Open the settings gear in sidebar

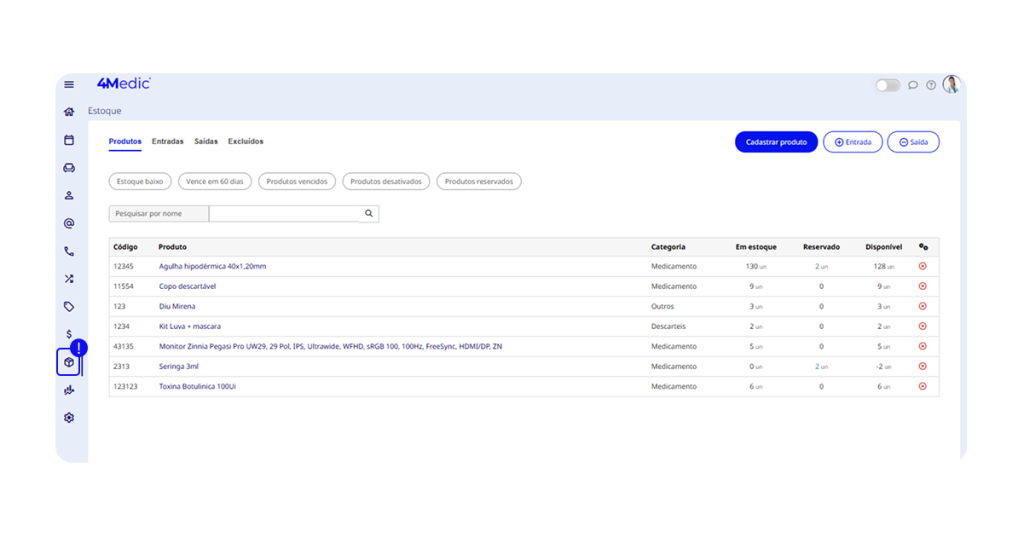click(x=69, y=418)
